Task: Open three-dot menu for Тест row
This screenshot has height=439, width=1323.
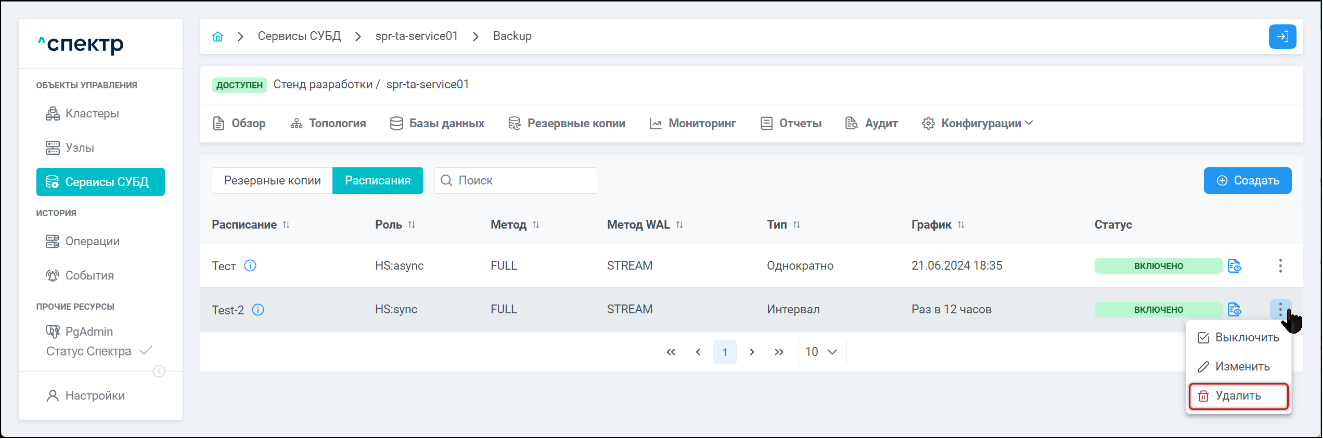Action: pos(1281,266)
